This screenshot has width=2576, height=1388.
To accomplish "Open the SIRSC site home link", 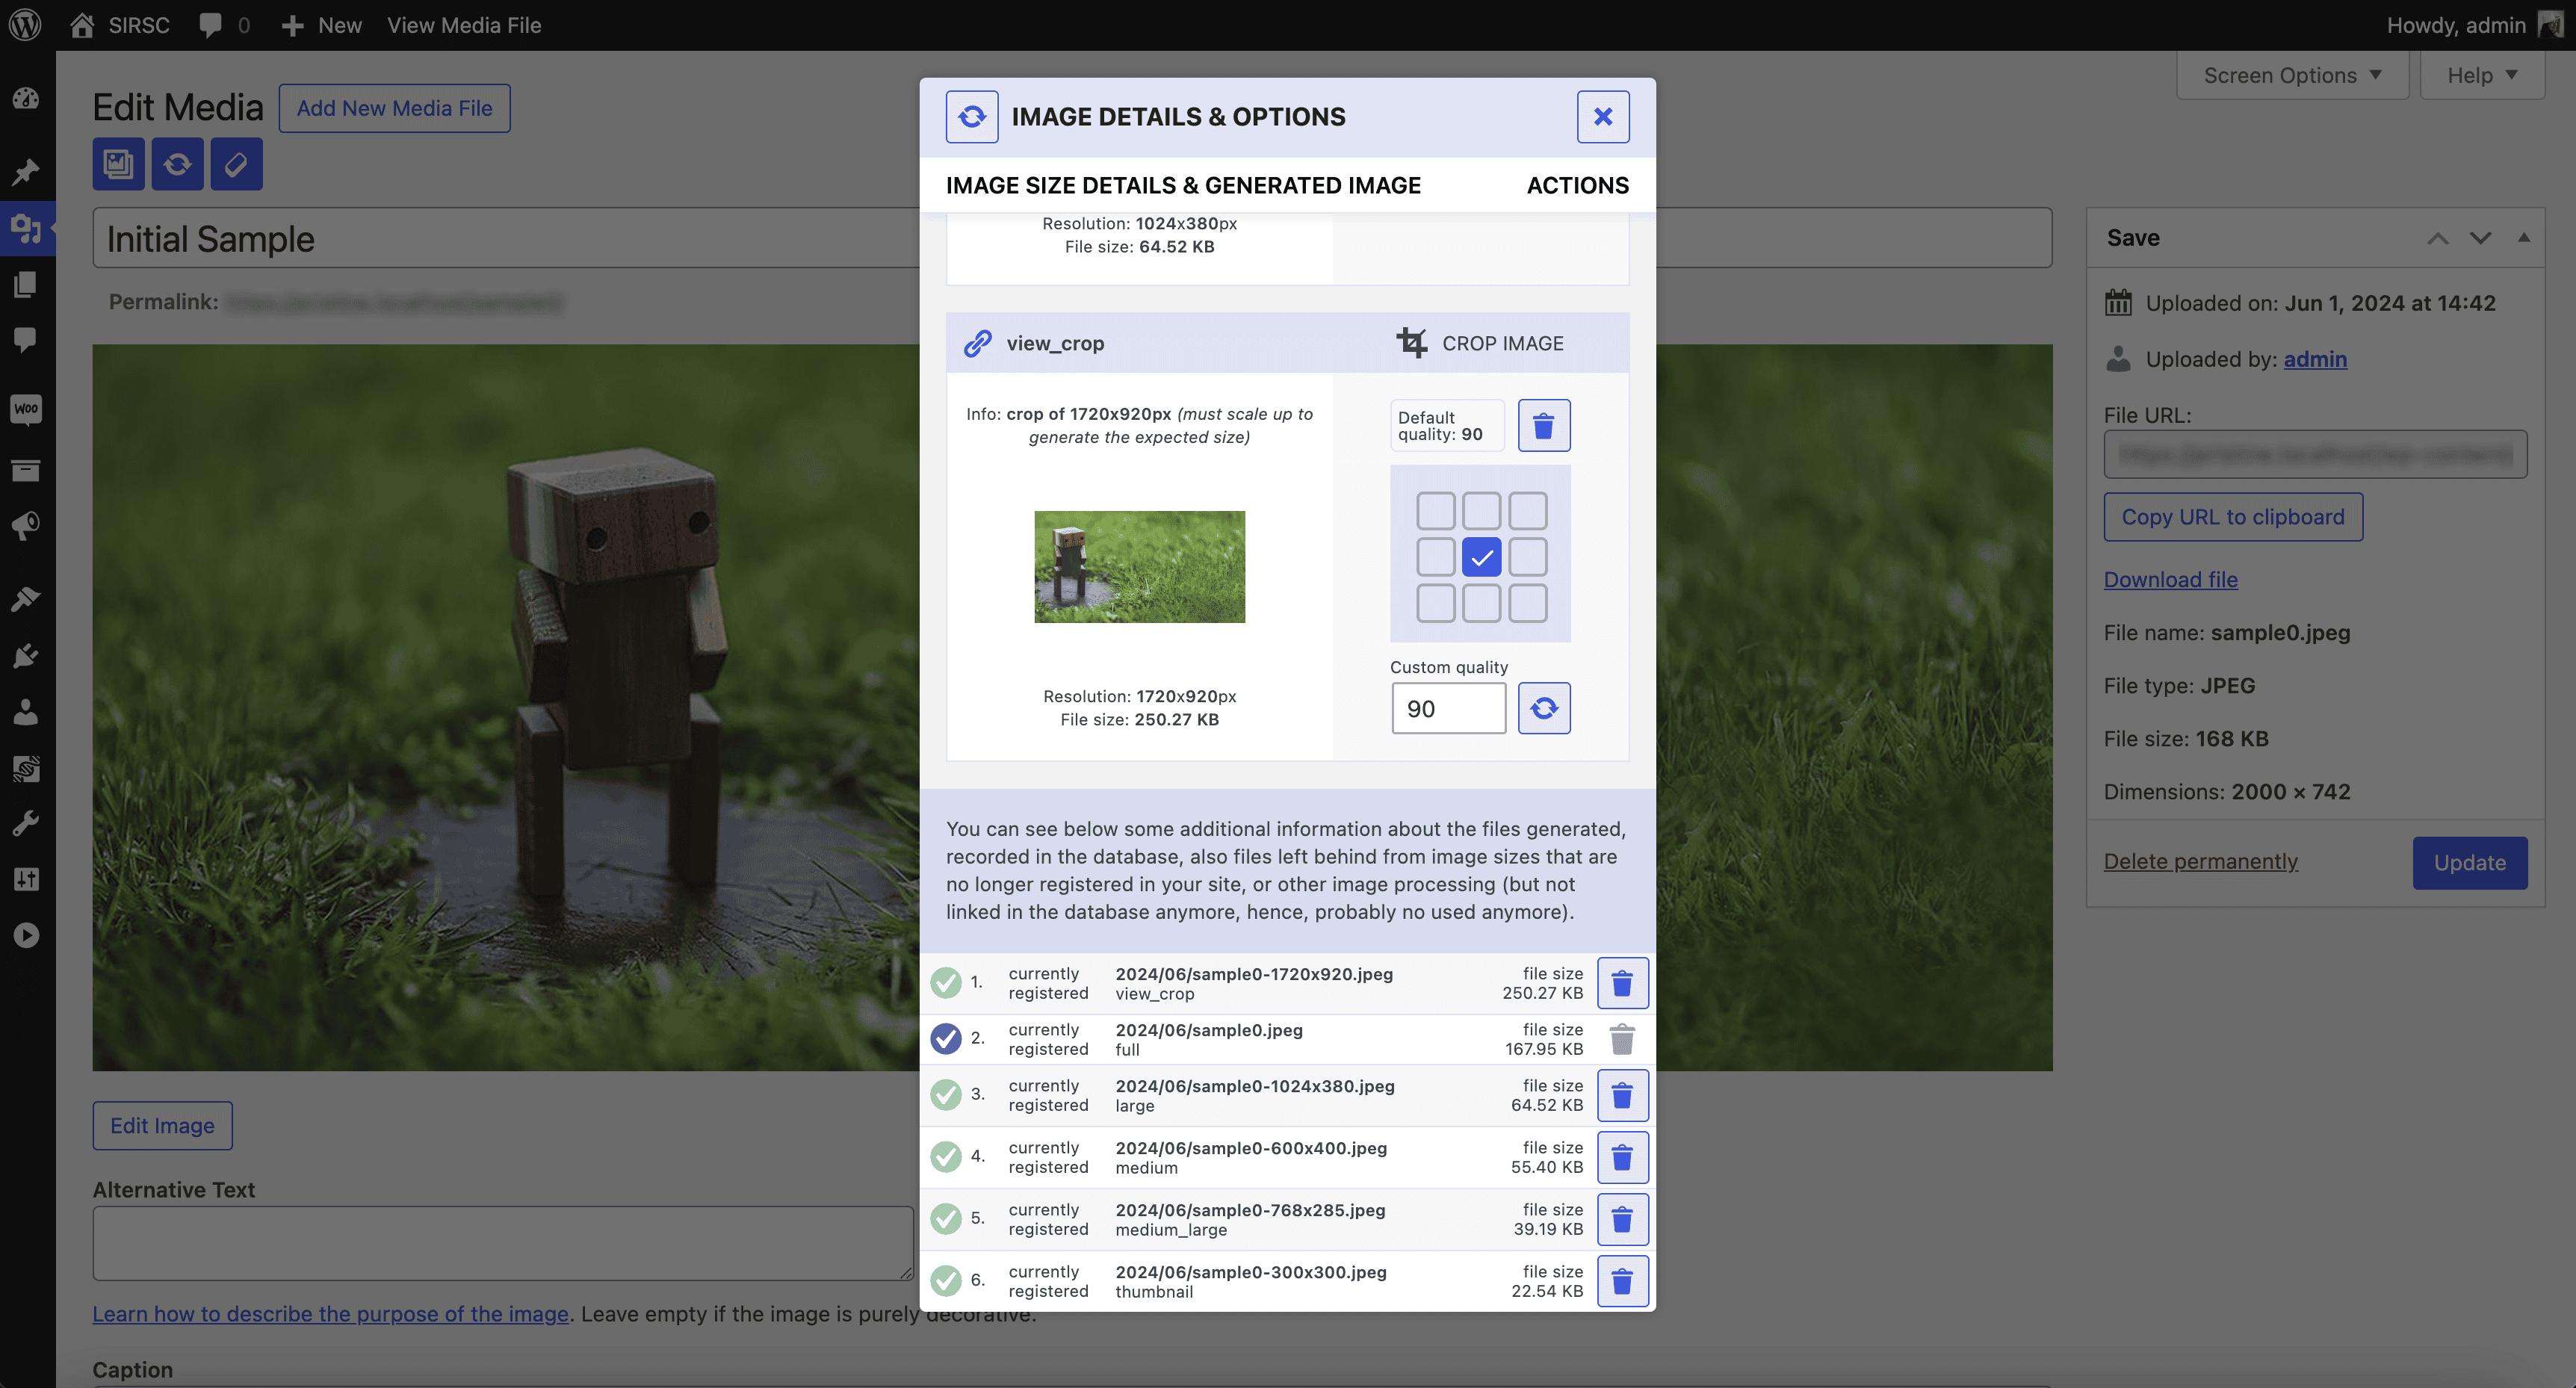I will tap(120, 25).
